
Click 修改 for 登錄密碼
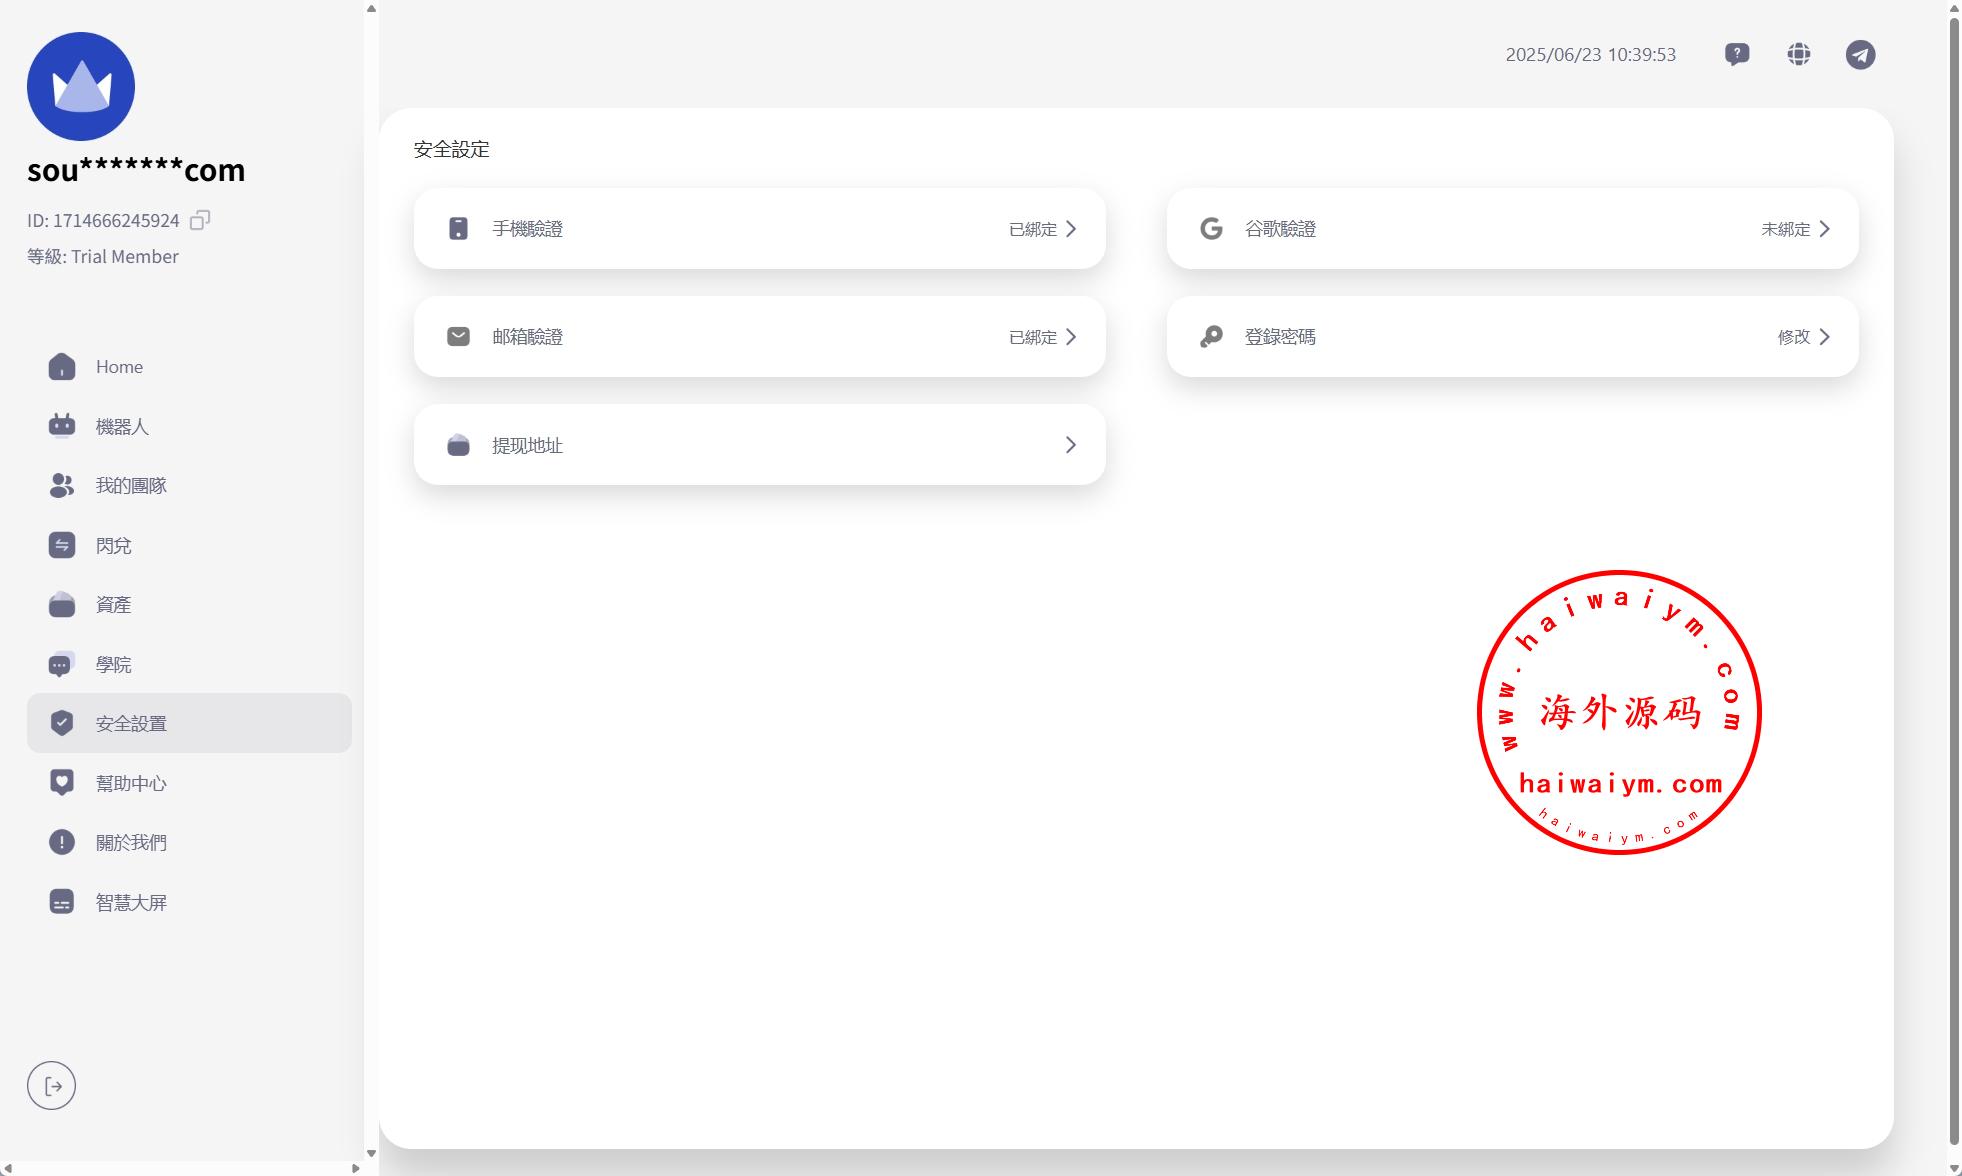pos(1794,337)
